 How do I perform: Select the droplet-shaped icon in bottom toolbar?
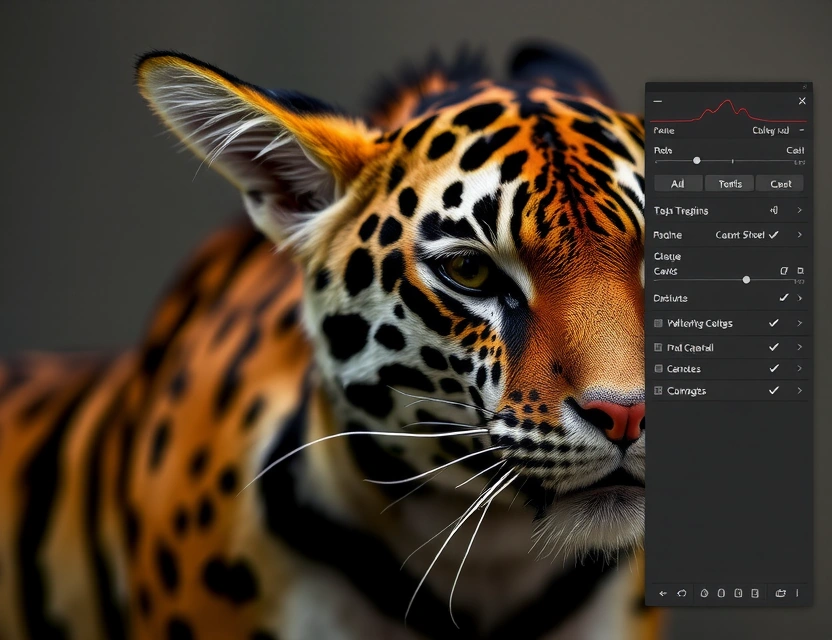(x=704, y=593)
